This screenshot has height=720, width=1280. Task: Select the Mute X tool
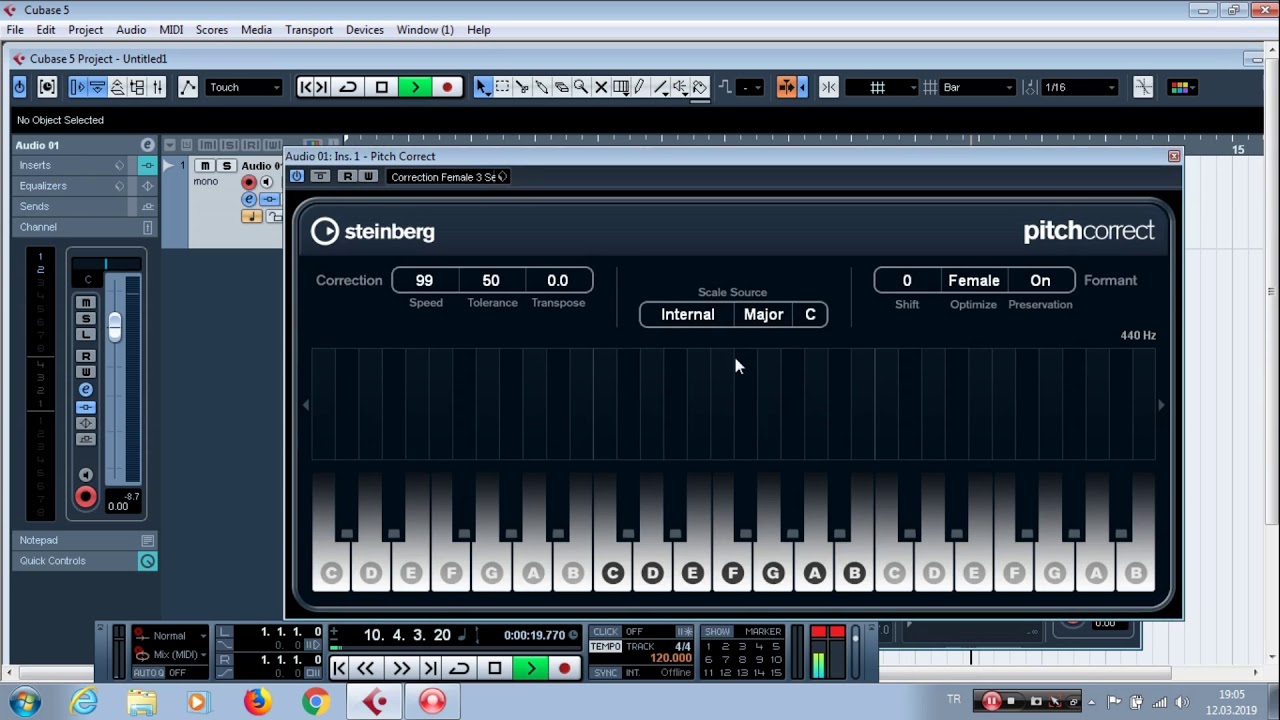pyautogui.click(x=601, y=87)
